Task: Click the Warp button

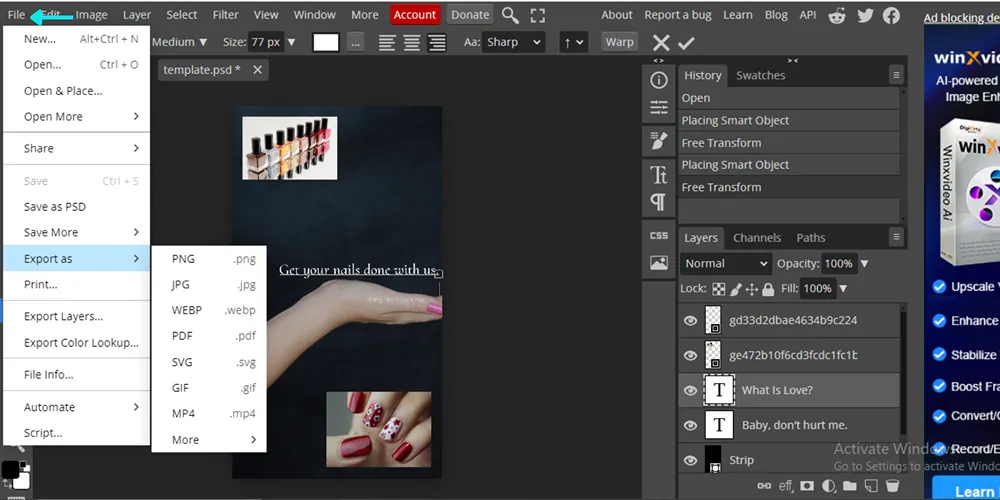Action: tap(620, 42)
